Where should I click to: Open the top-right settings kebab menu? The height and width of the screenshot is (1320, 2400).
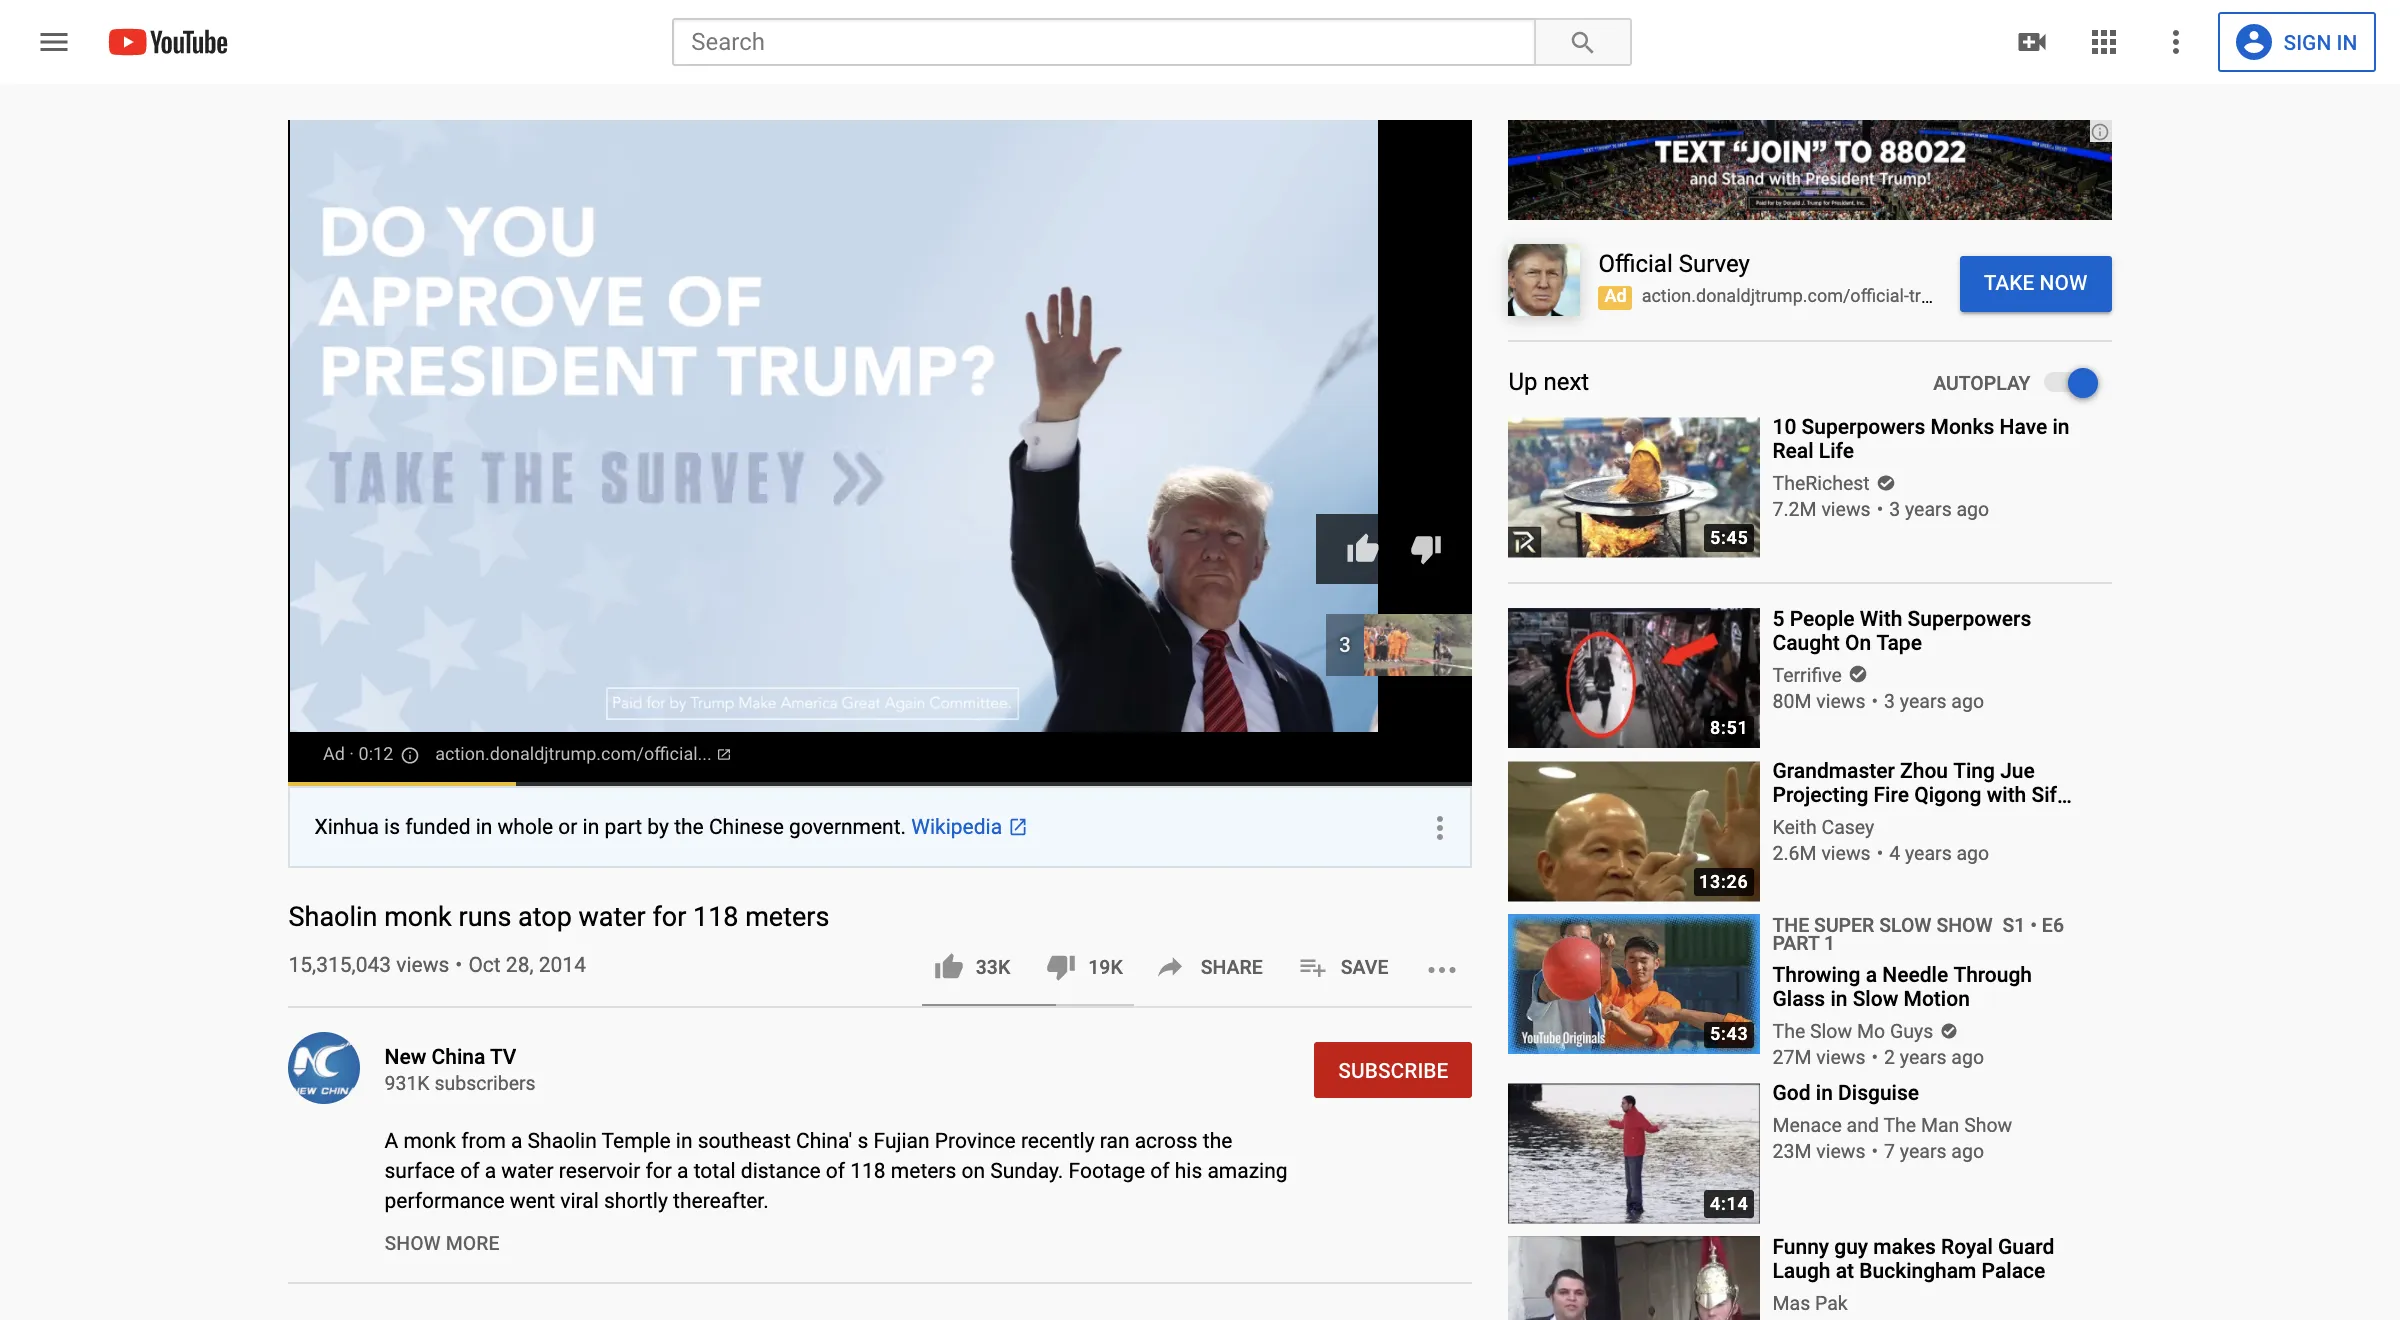[2175, 42]
